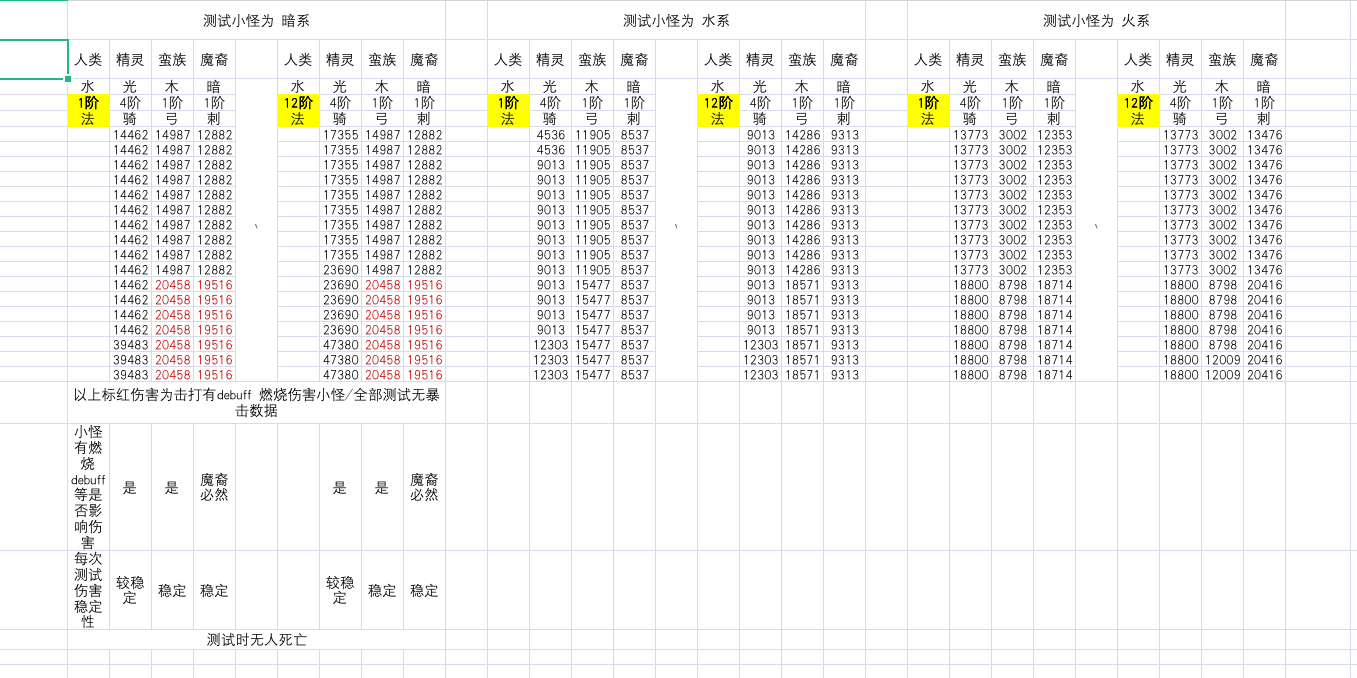Click the topmost 39483 damage value
Viewport: 1357px width, 678px height.
(x=130, y=345)
